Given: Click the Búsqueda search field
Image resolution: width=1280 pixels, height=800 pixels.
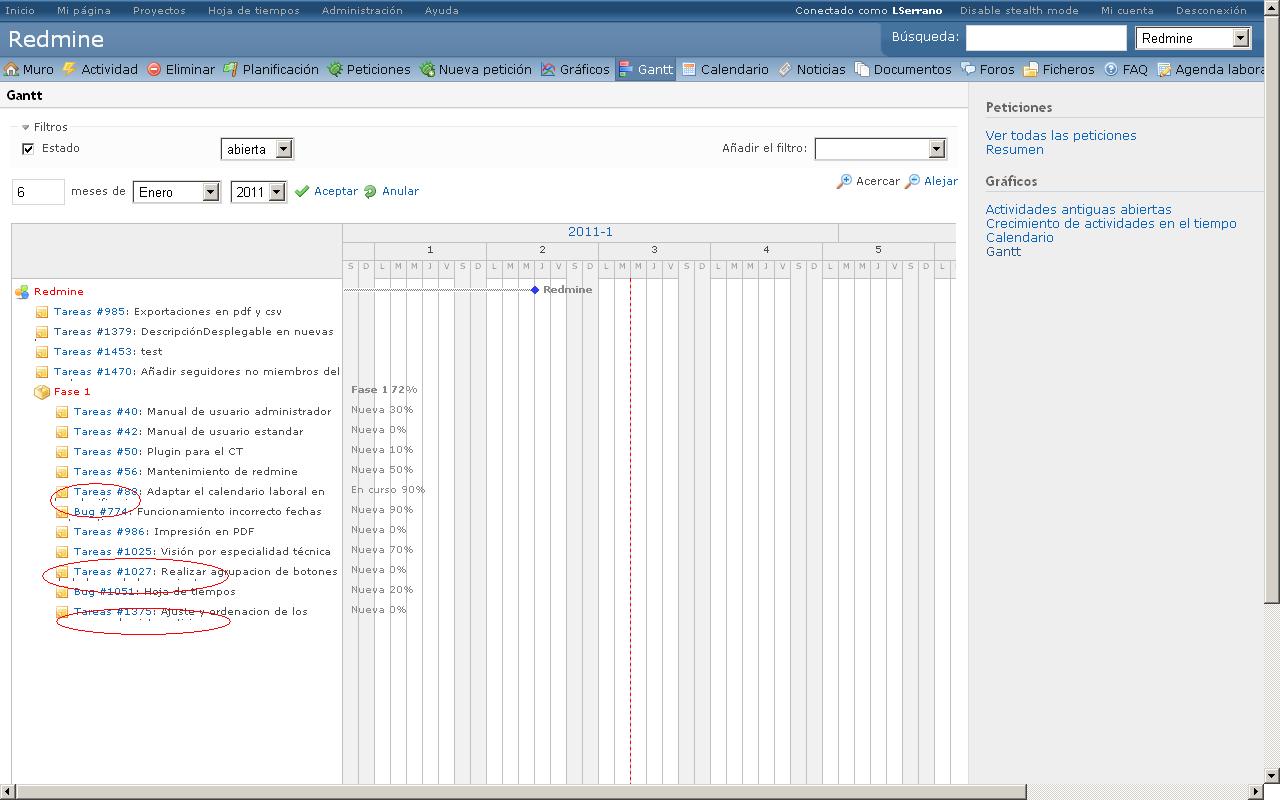Looking at the screenshot, I should [1046, 38].
